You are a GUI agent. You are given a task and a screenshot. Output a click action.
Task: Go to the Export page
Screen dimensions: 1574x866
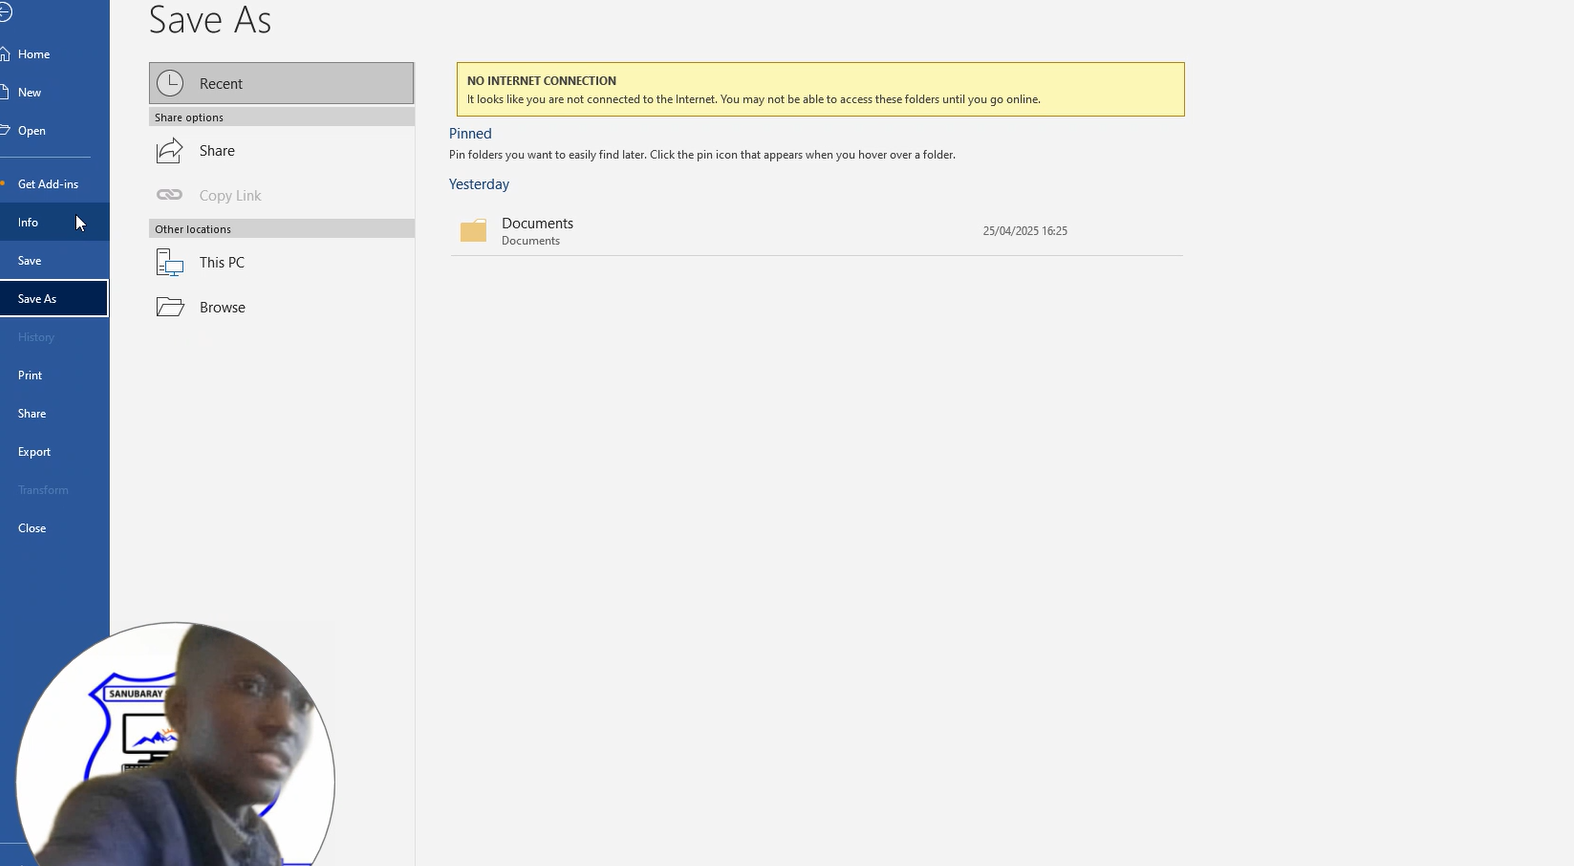[34, 452]
